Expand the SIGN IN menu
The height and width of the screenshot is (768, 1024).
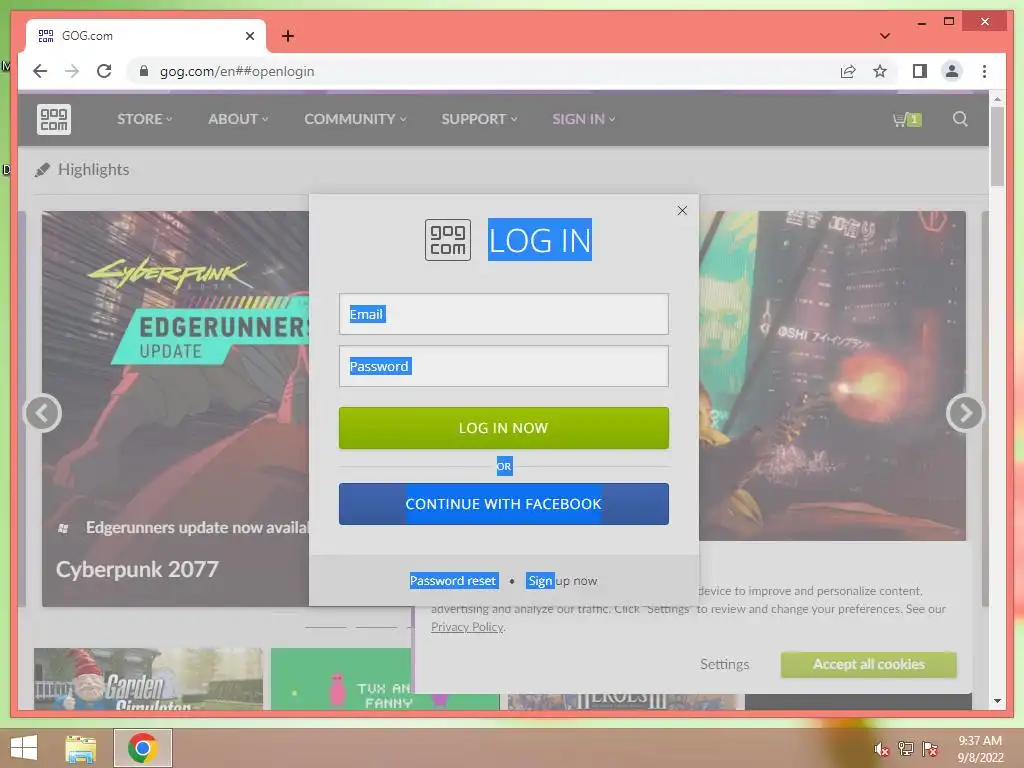[x=583, y=119]
